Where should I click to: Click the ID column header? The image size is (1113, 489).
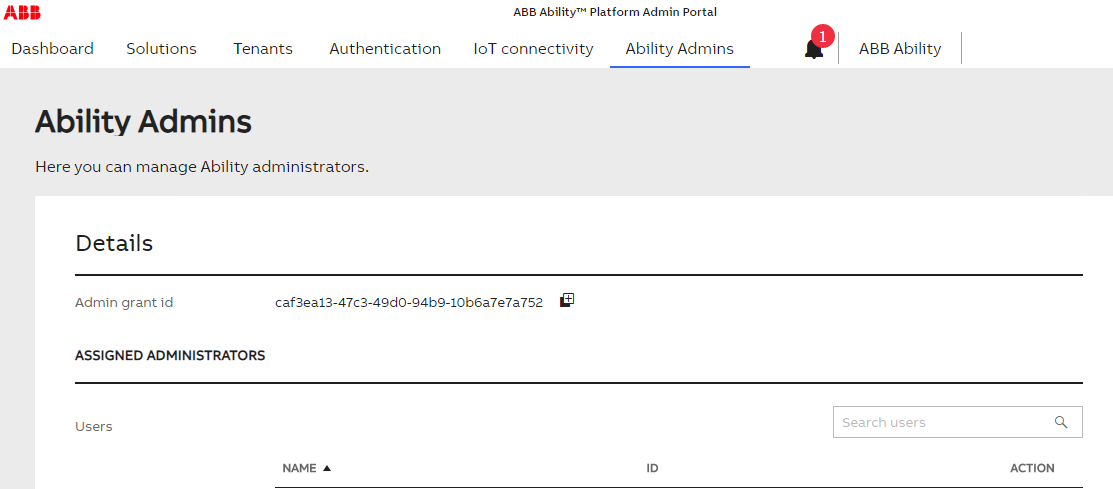652,468
